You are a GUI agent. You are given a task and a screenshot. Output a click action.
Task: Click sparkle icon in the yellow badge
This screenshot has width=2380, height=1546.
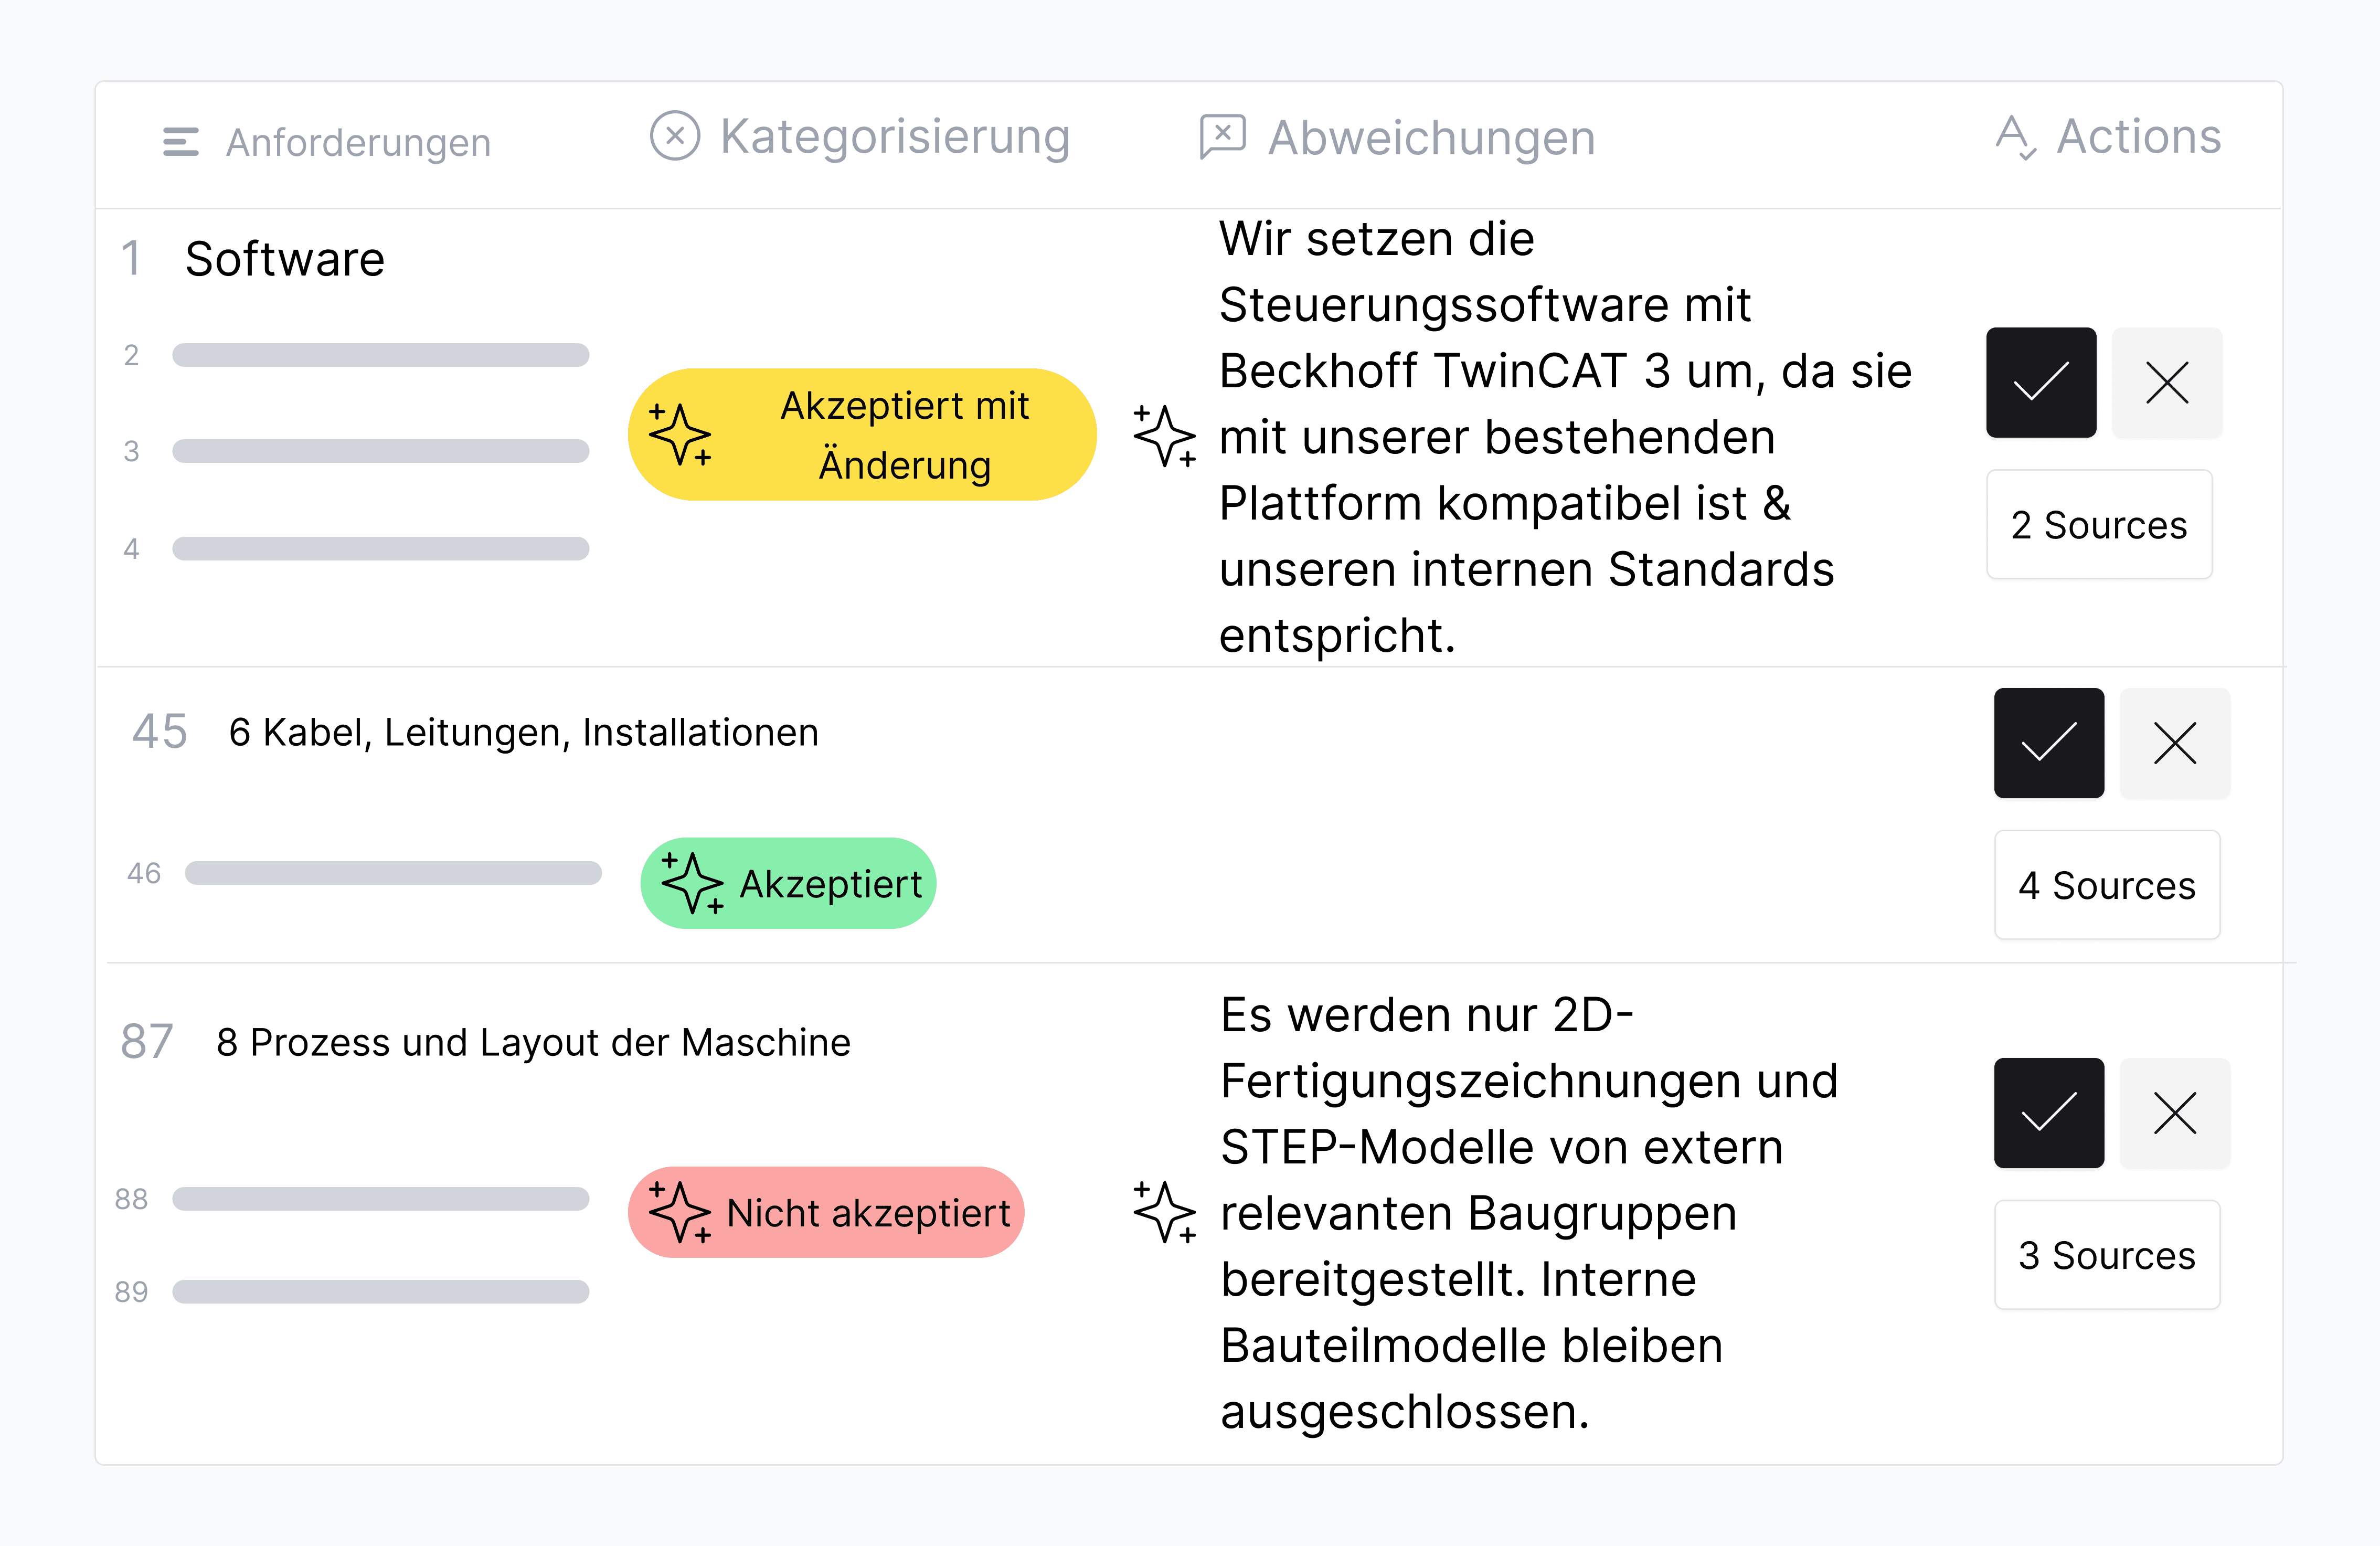(x=680, y=434)
